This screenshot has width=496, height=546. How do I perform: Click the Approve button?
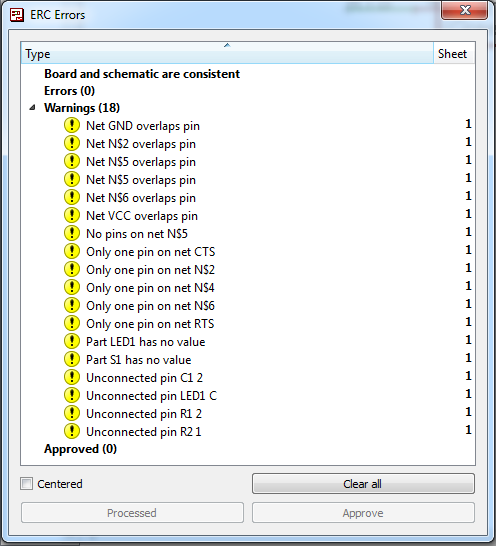pyautogui.click(x=363, y=513)
